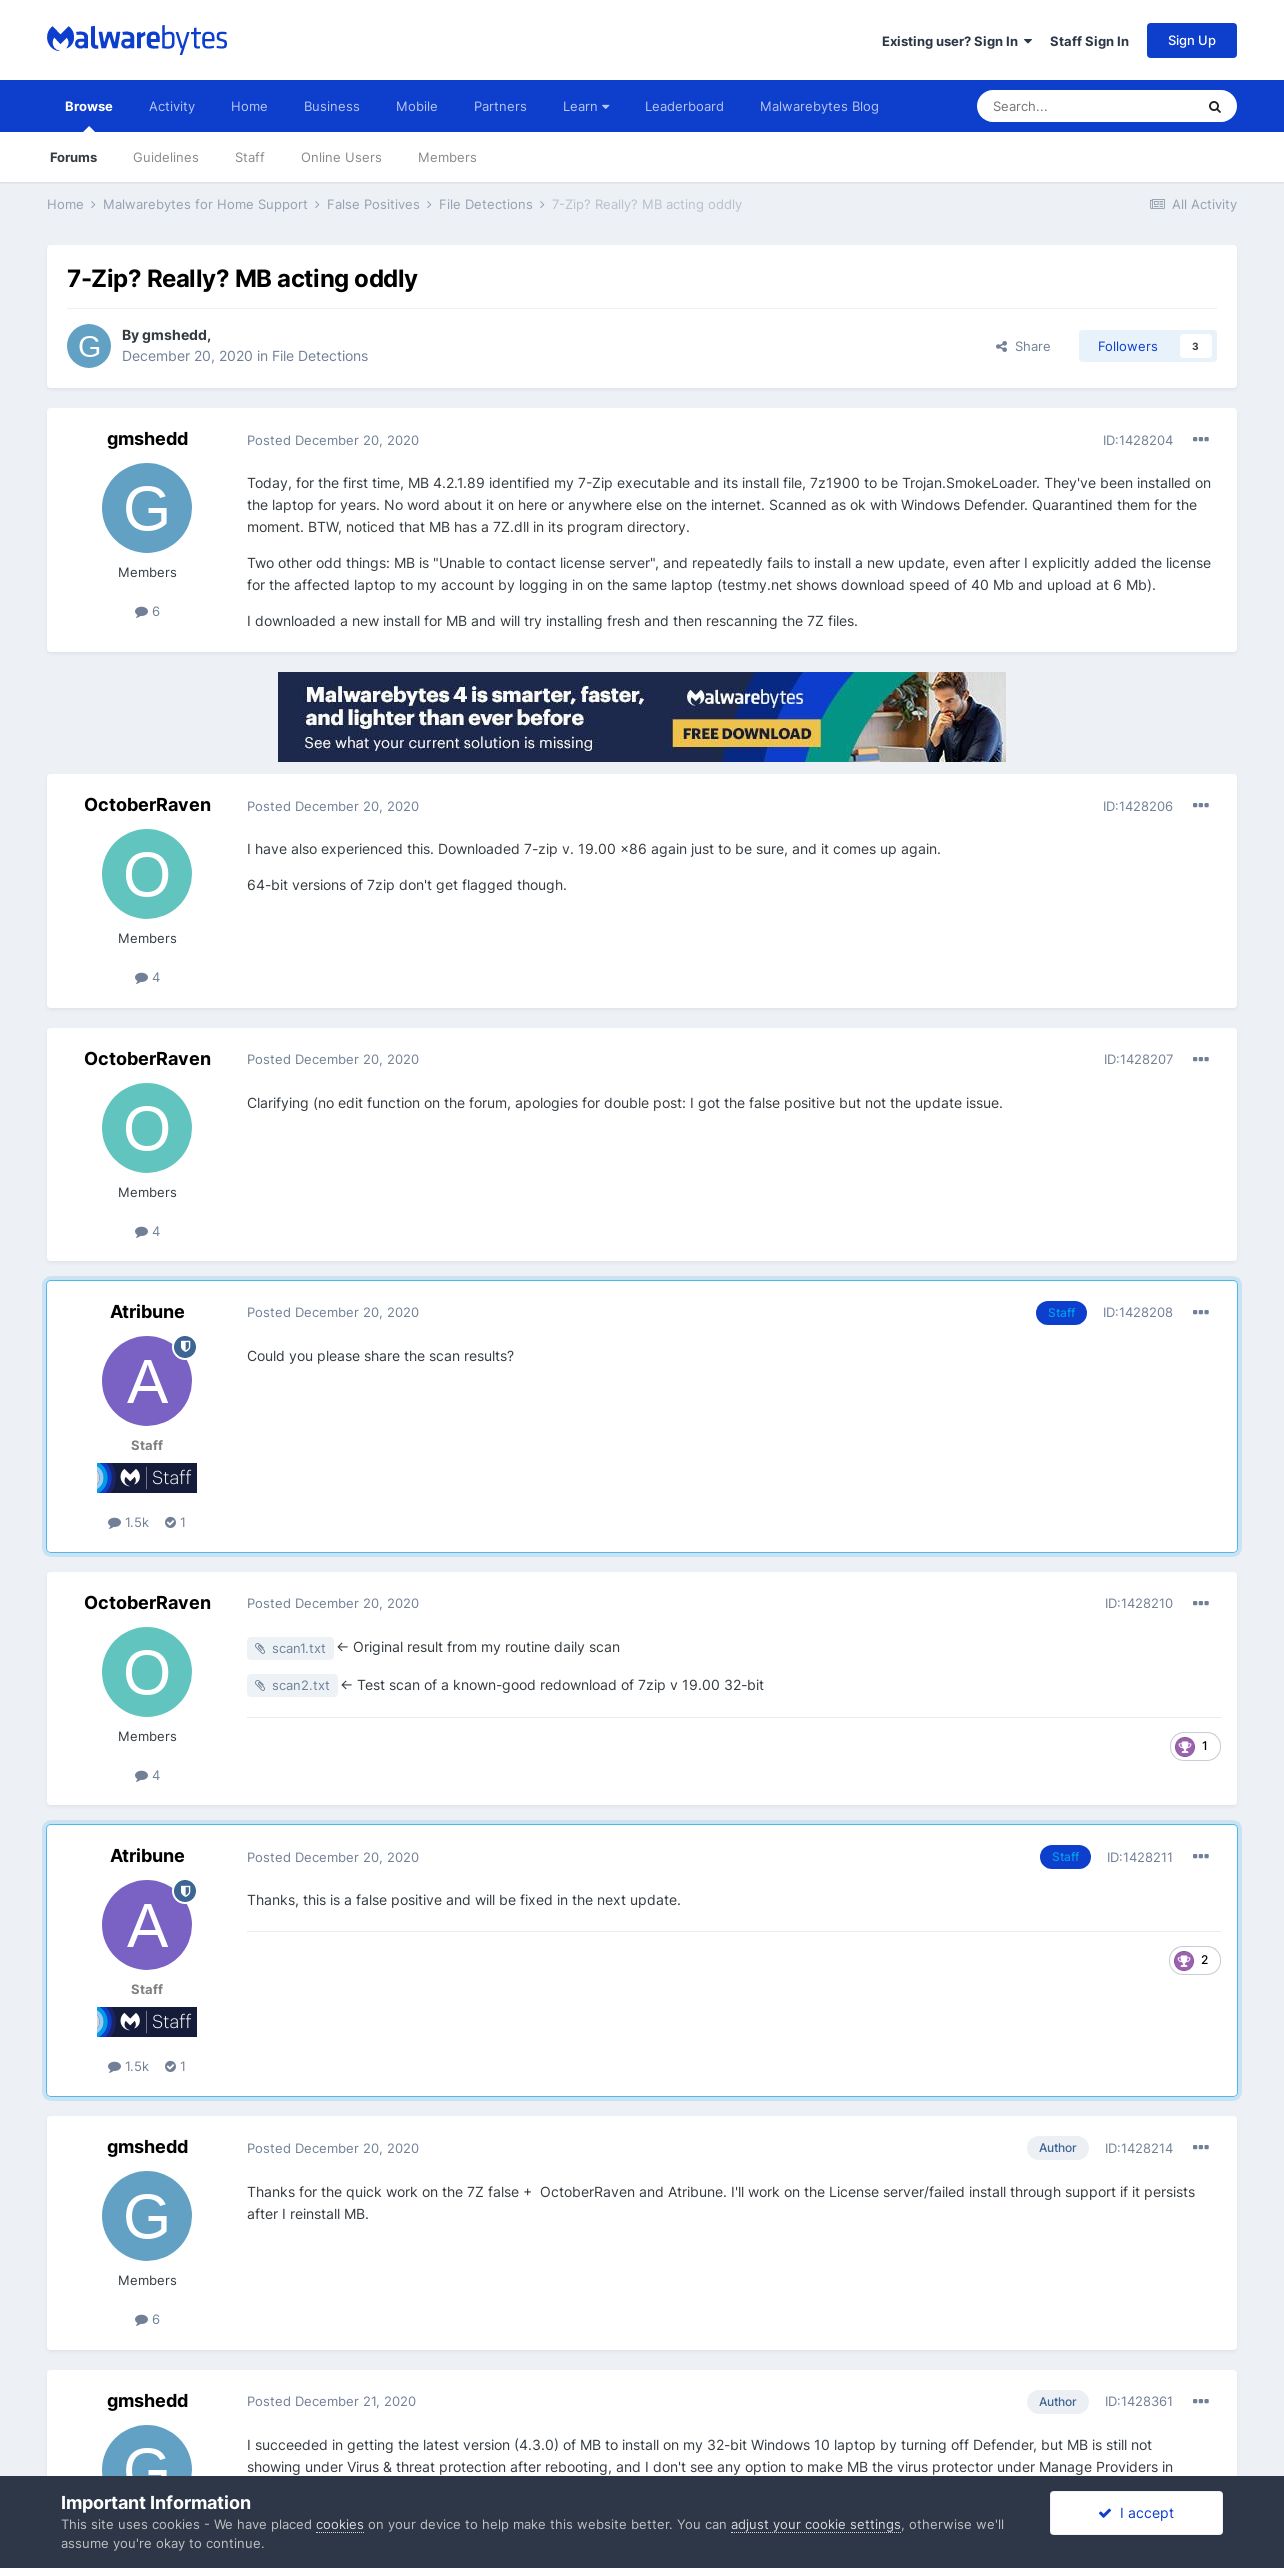Open the cookies link in banner

click(x=340, y=2525)
